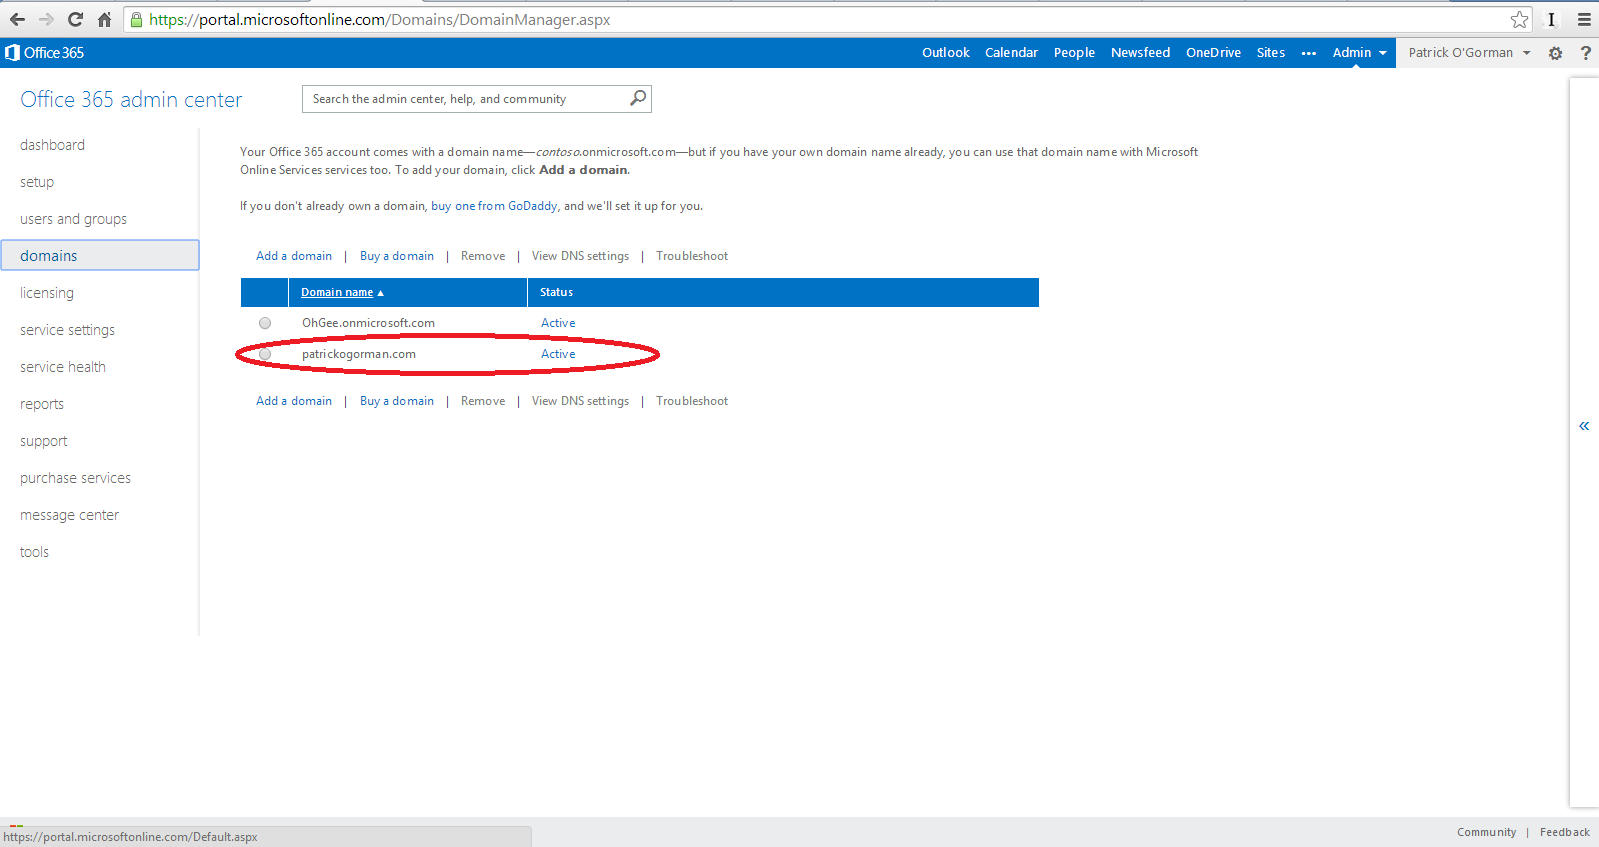Click the bottom Add a domain link

point(294,401)
